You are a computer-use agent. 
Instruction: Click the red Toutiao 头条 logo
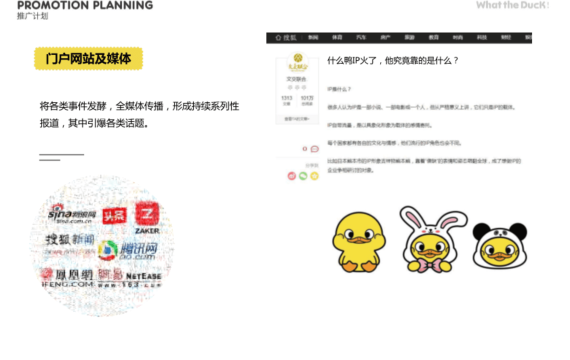(114, 216)
